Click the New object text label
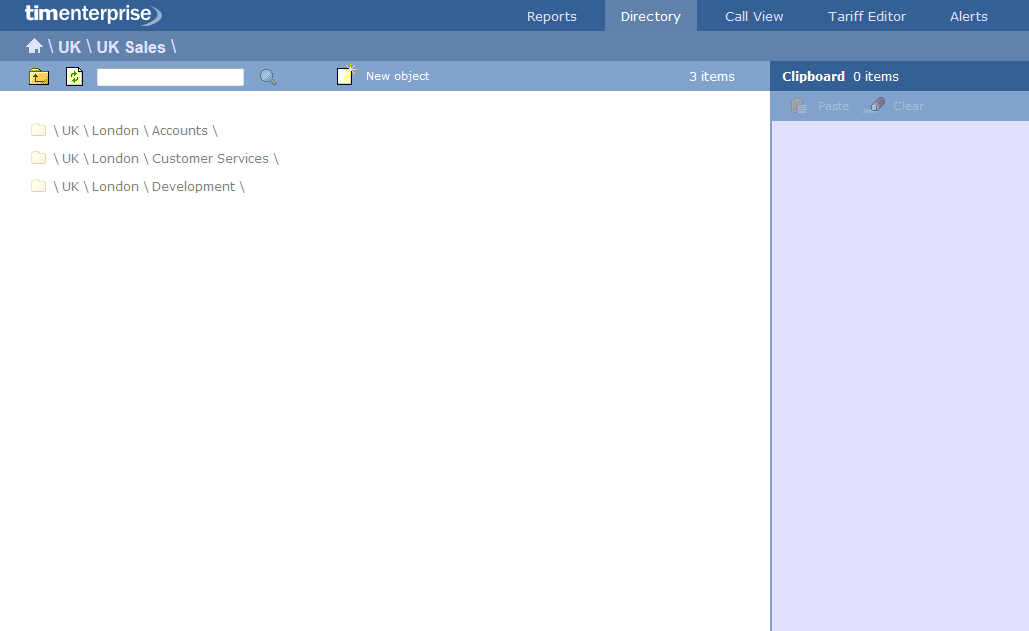The width and height of the screenshot is (1029, 631). click(x=397, y=76)
